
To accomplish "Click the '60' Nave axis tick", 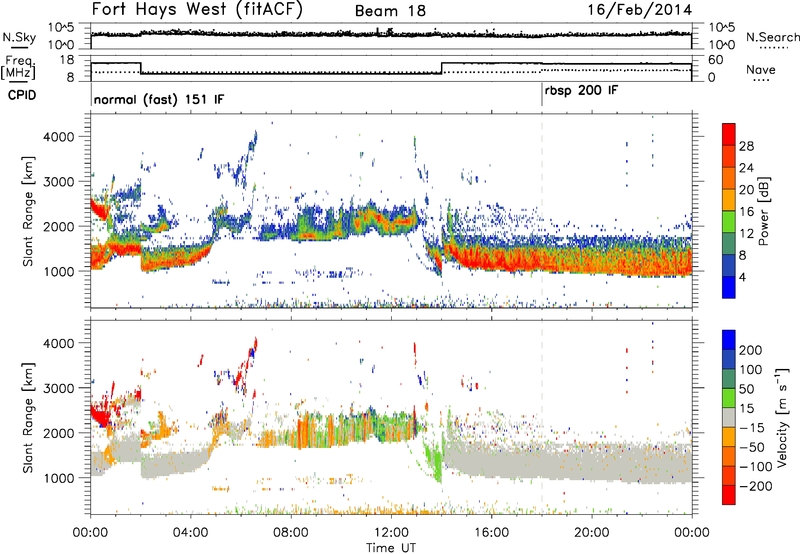I will 715,60.
